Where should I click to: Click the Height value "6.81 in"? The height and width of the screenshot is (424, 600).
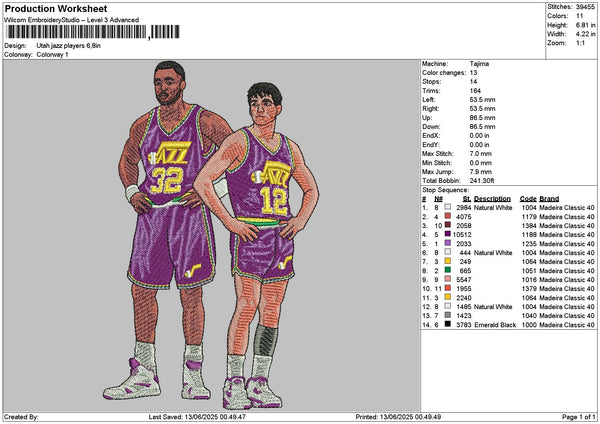[x=585, y=25]
